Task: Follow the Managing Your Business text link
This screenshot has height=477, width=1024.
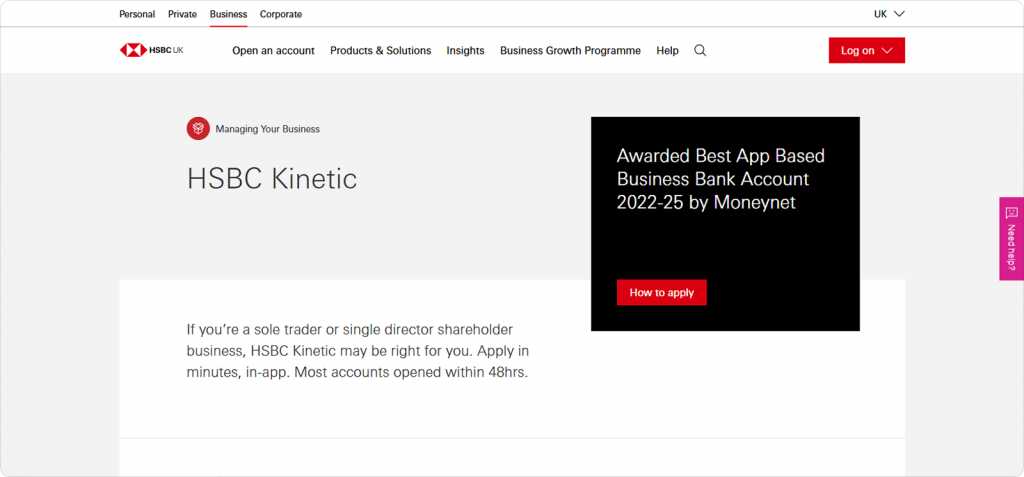Action: pyautogui.click(x=267, y=129)
